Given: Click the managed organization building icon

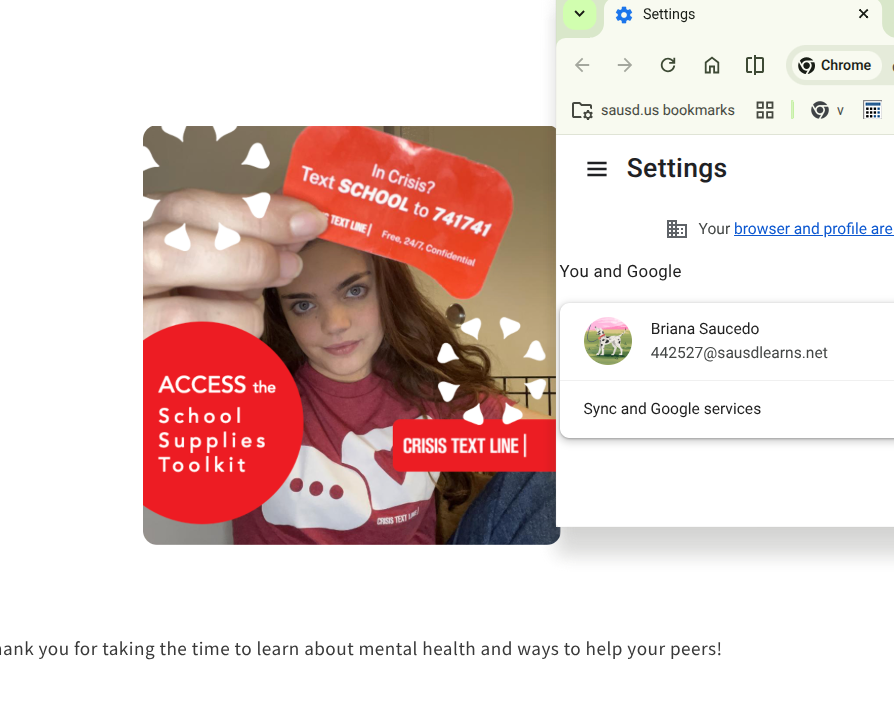Looking at the screenshot, I should pos(677,229).
